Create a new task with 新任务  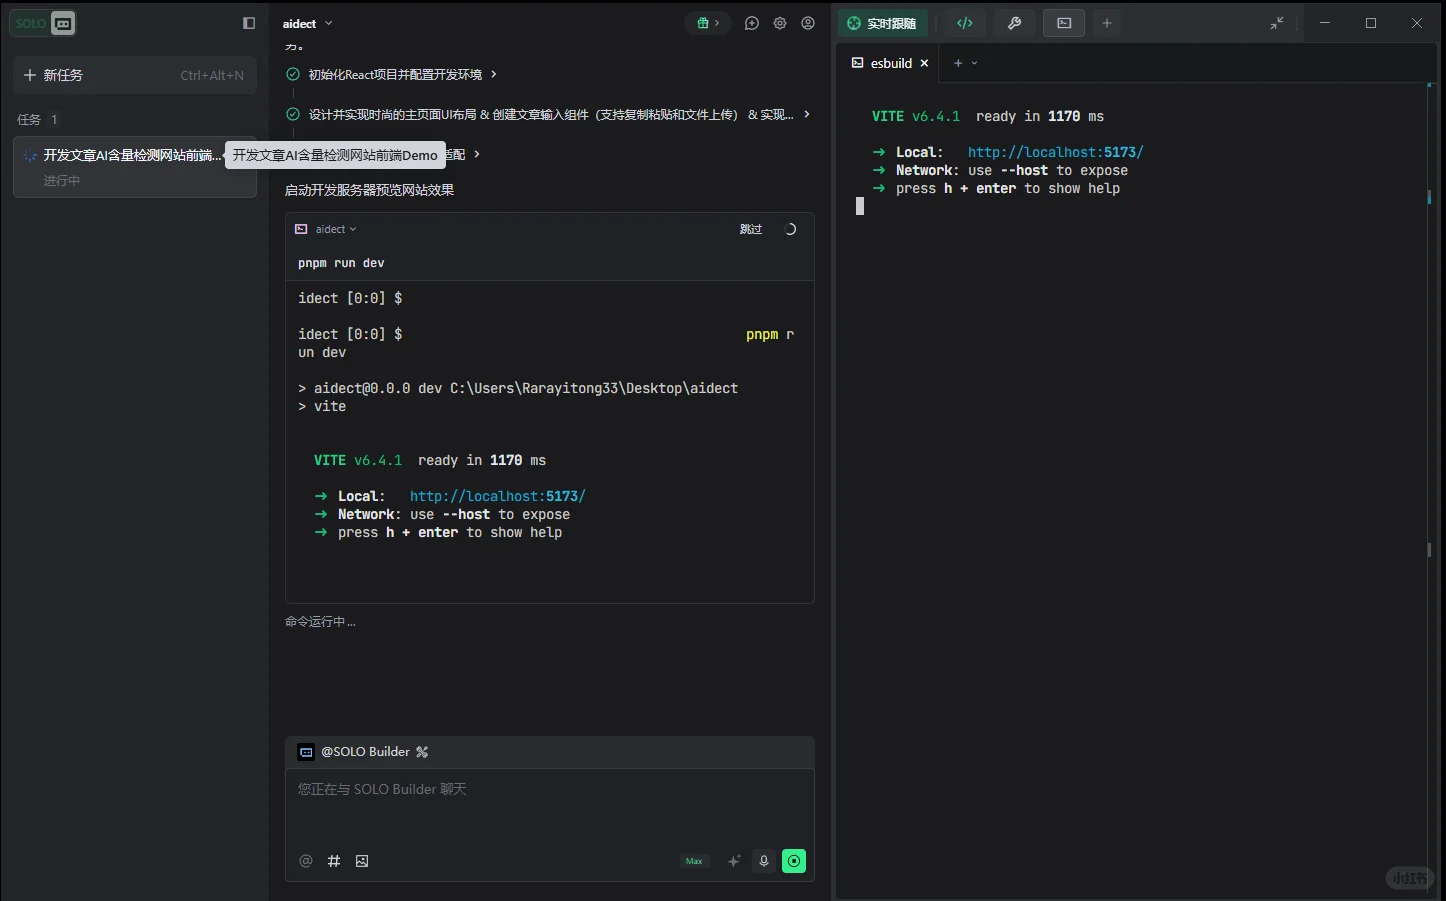pyautogui.click(x=135, y=75)
